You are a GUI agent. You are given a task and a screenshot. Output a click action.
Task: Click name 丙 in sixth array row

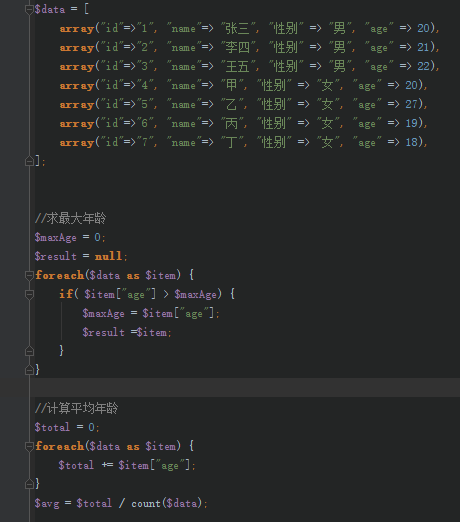[x=231, y=124]
